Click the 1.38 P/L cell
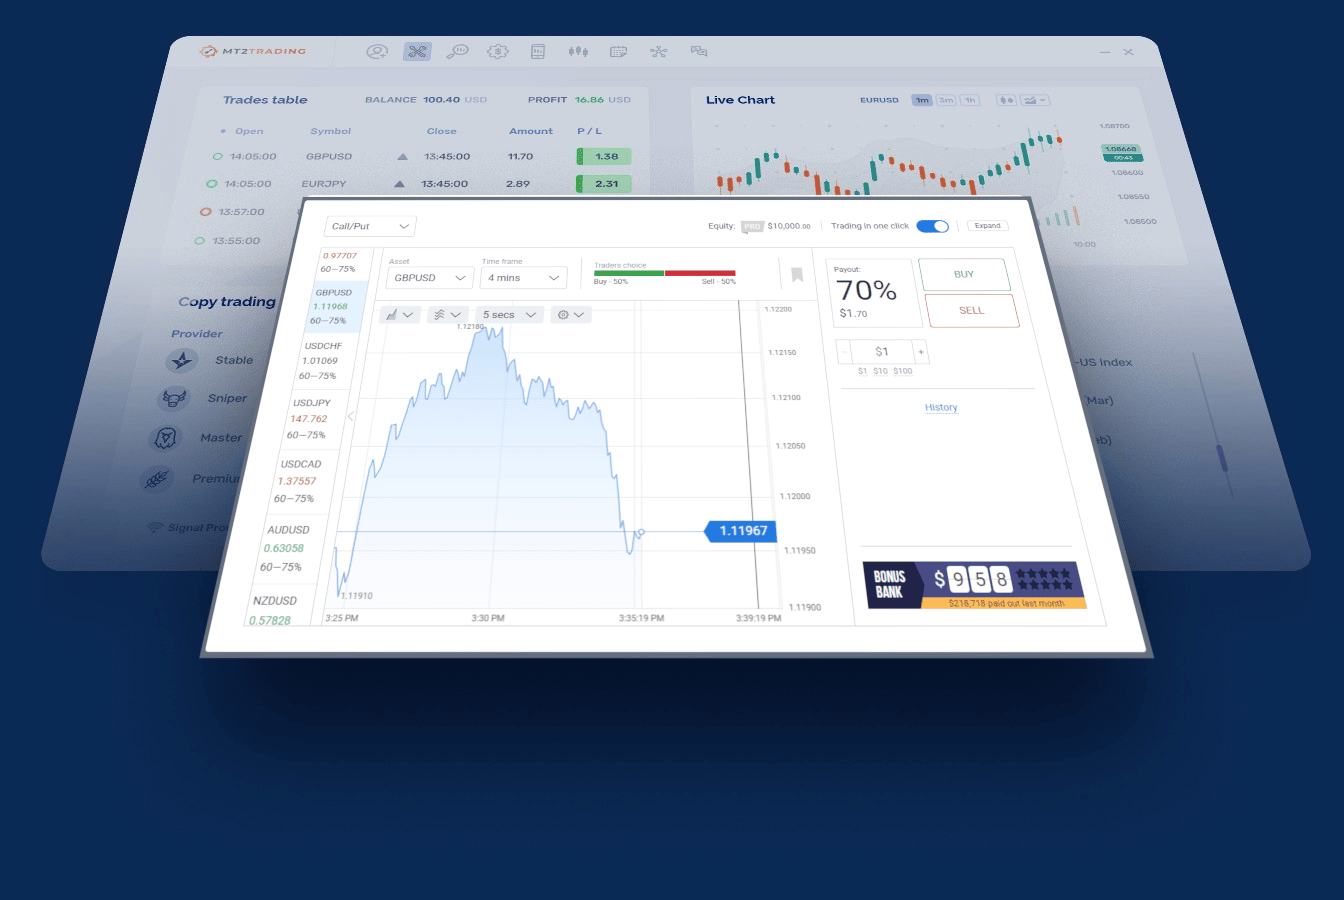The height and width of the screenshot is (900, 1344). coord(604,156)
